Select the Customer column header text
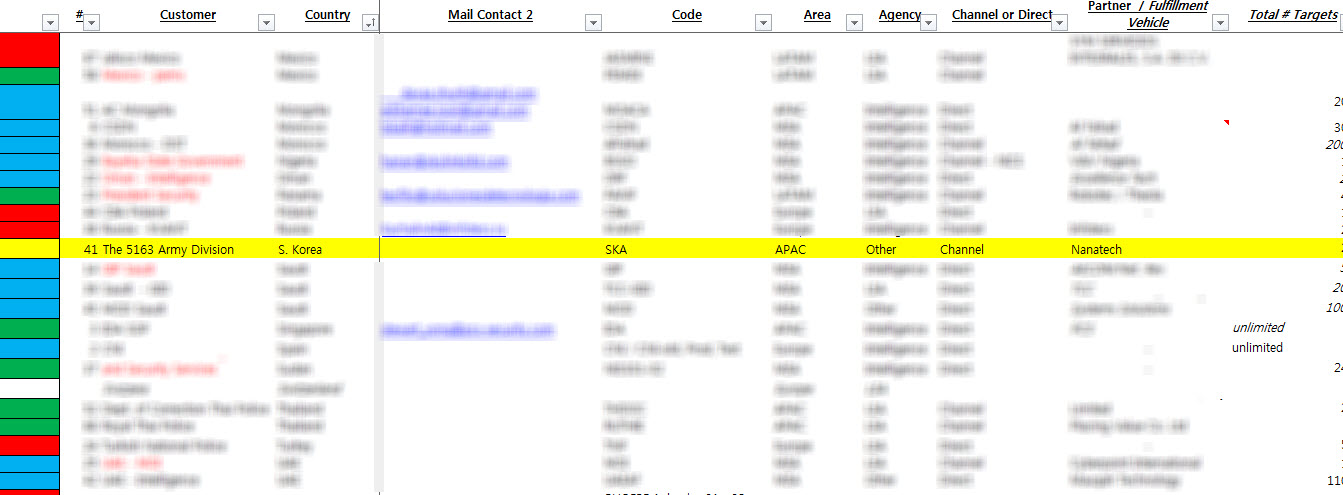The height and width of the screenshot is (495, 1343). click(187, 15)
